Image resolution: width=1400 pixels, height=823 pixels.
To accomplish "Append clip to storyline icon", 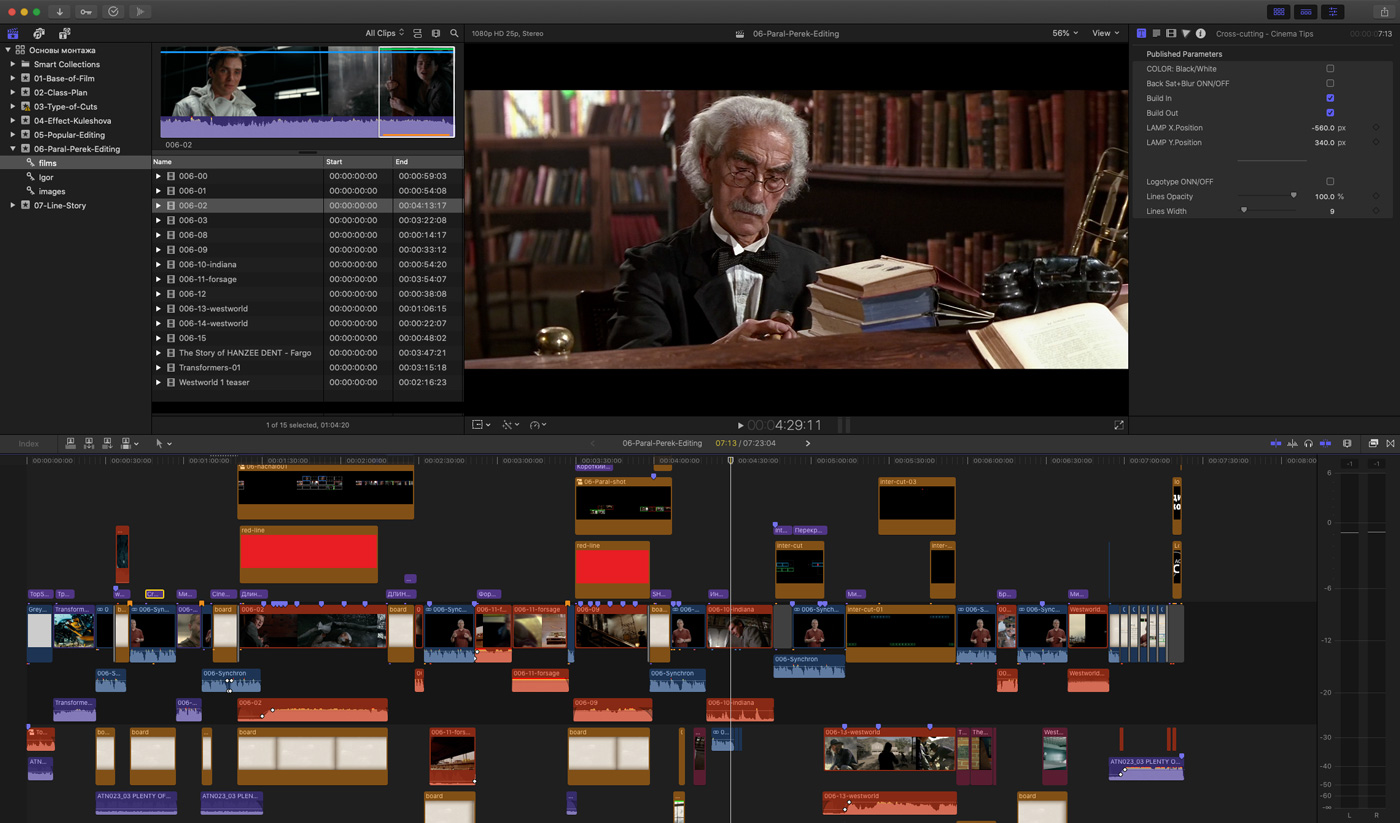I will (x=107, y=443).
